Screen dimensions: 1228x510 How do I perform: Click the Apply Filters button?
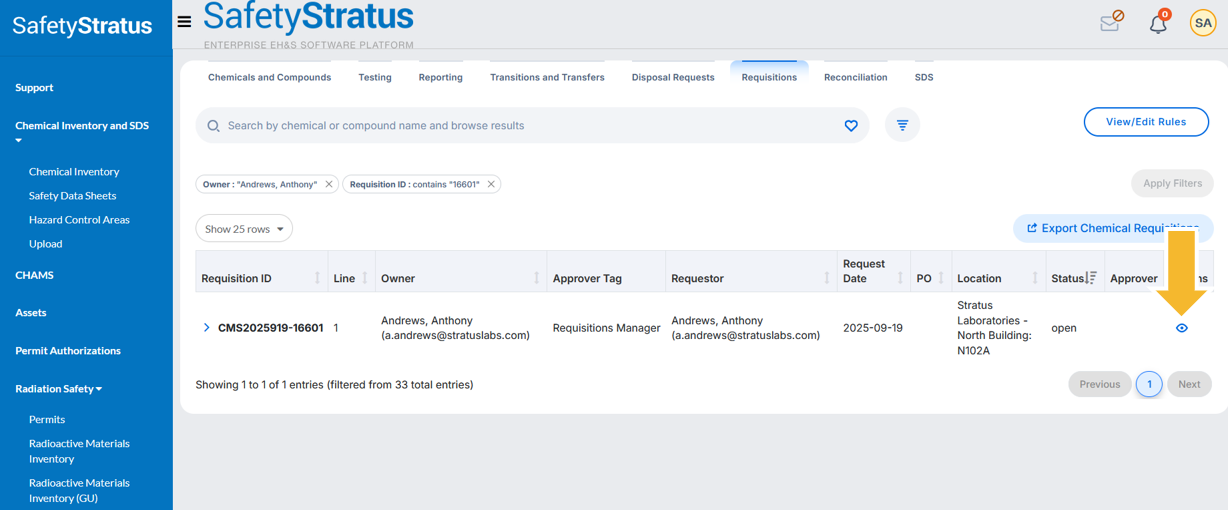pyautogui.click(x=1172, y=184)
